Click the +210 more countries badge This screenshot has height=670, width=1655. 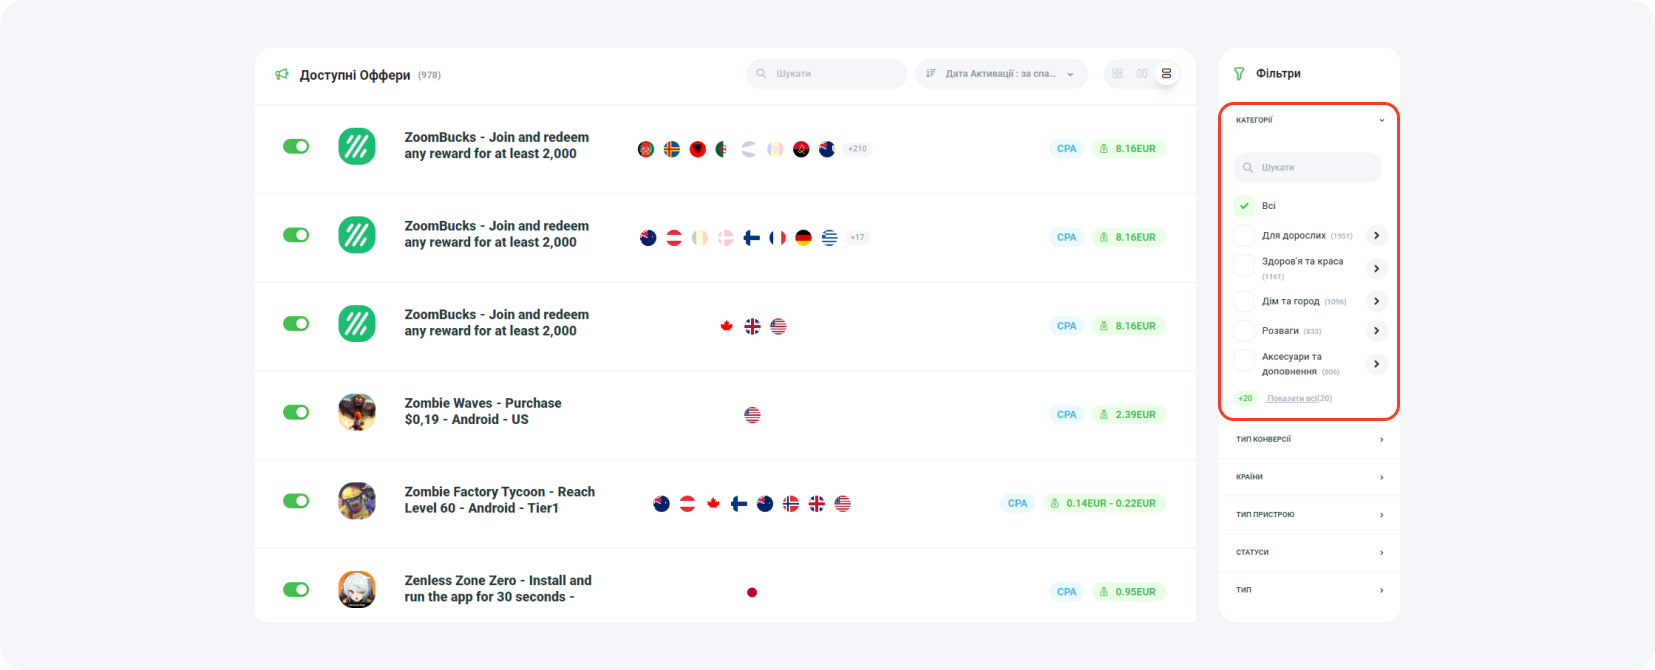coord(857,149)
